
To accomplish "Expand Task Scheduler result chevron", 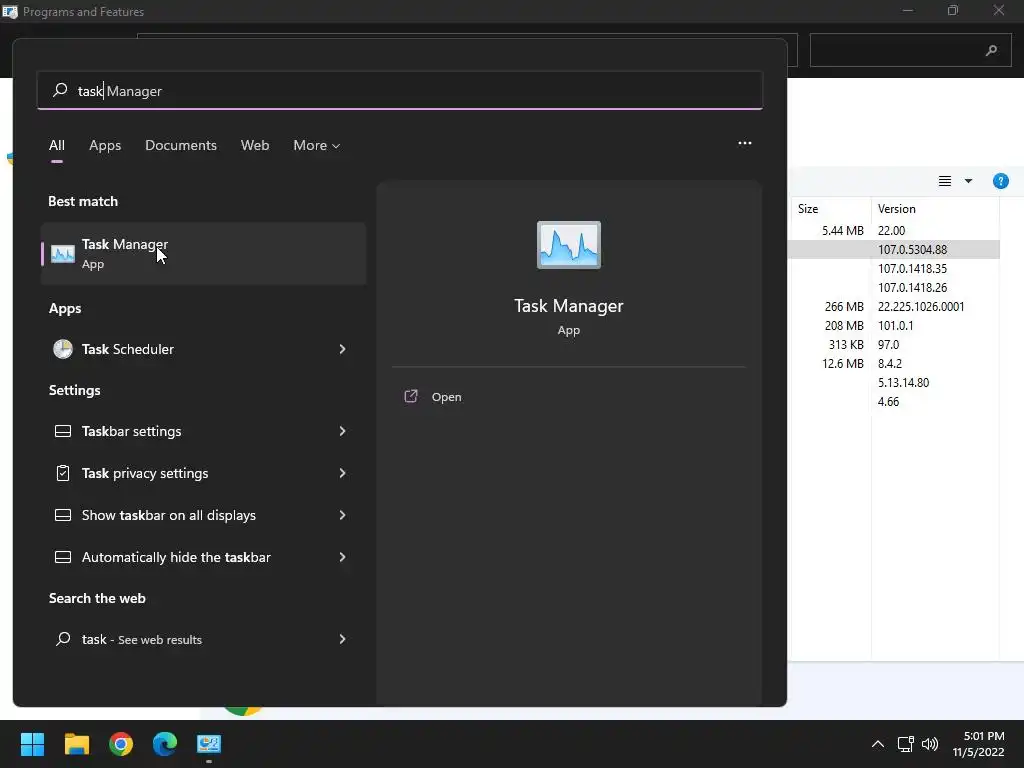I will [342, 349].
